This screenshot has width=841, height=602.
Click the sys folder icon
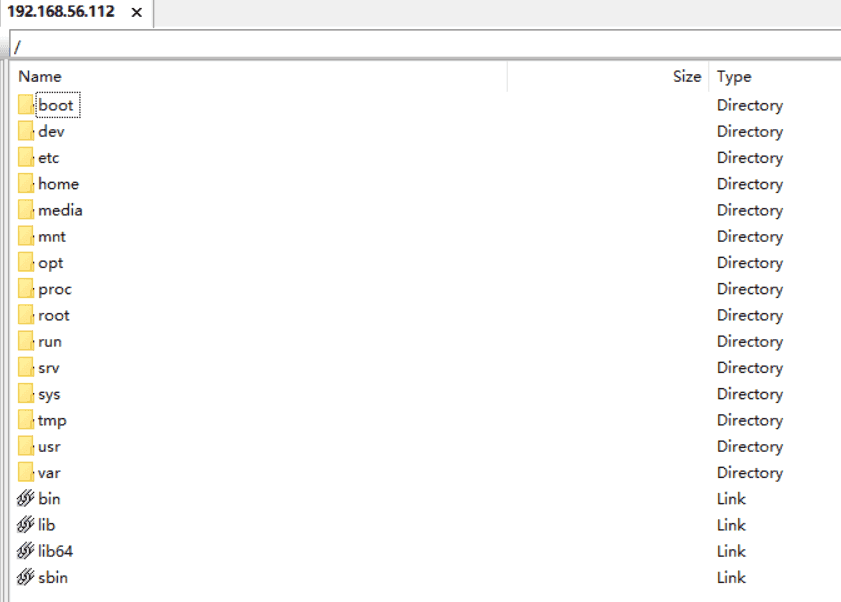click(26, 394)
